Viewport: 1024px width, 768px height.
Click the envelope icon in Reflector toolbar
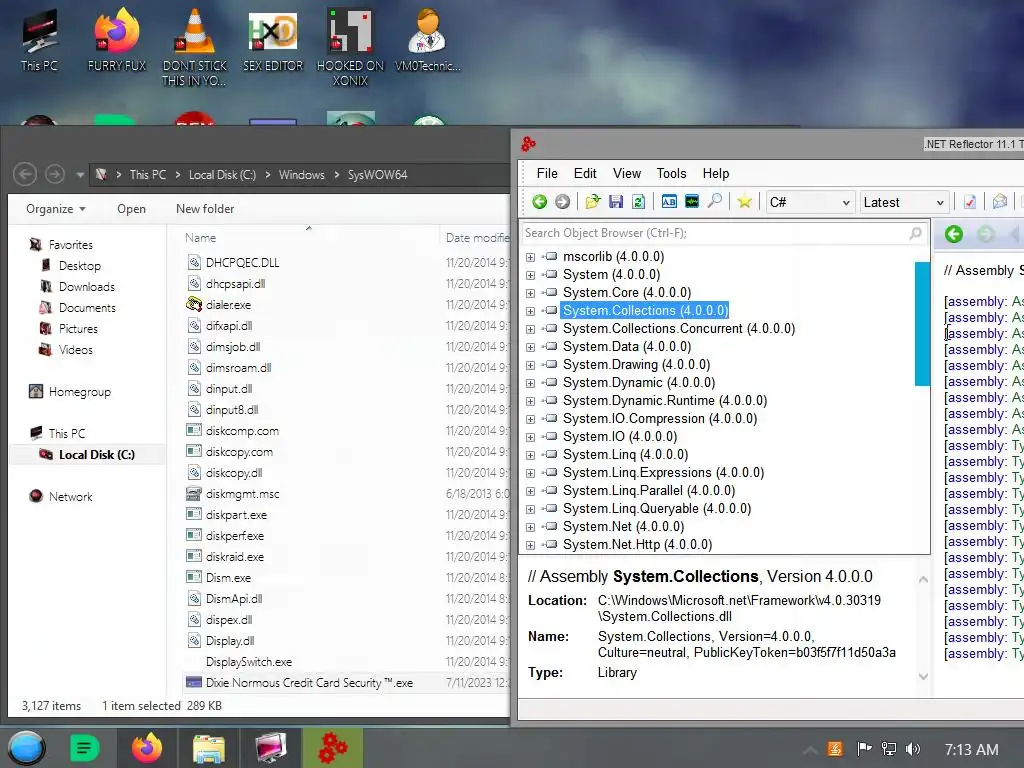click(999, 202)
